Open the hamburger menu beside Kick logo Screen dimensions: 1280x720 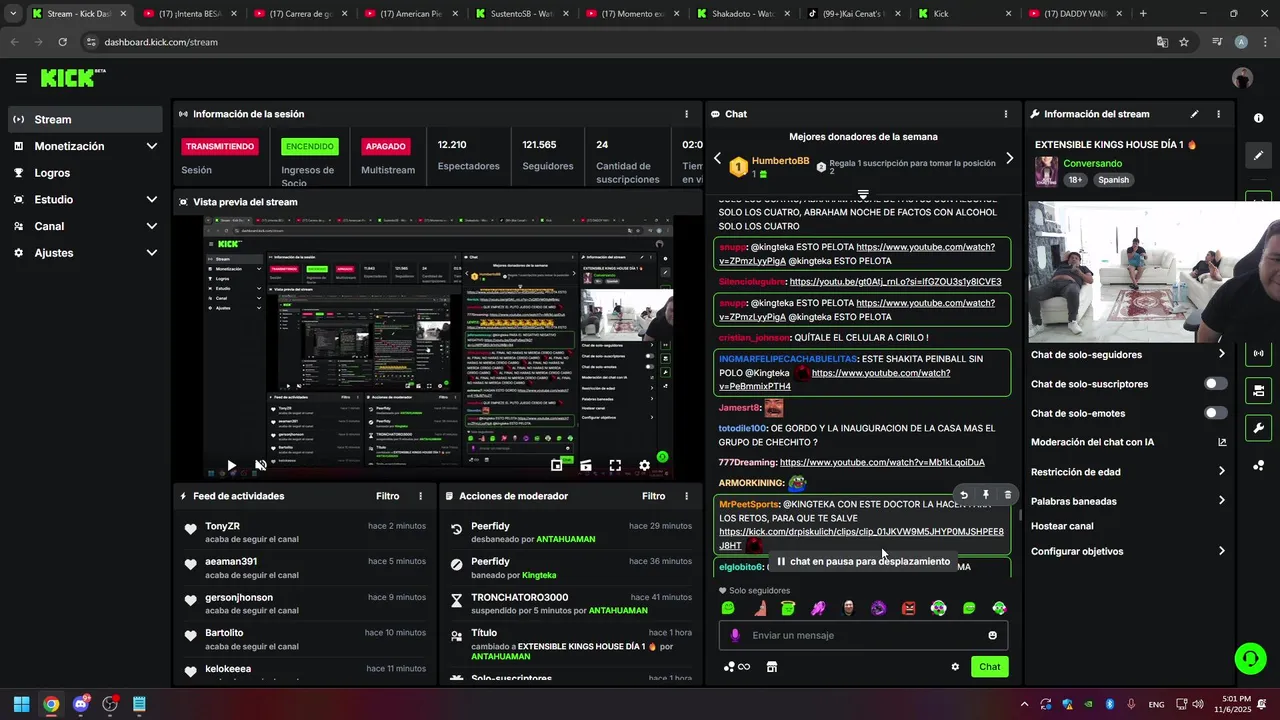21,78
